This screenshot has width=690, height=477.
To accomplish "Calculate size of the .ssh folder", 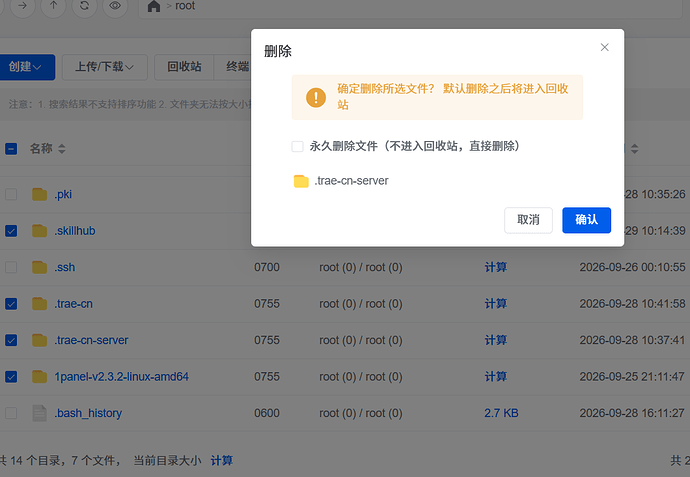I will (x=496, y=268).
